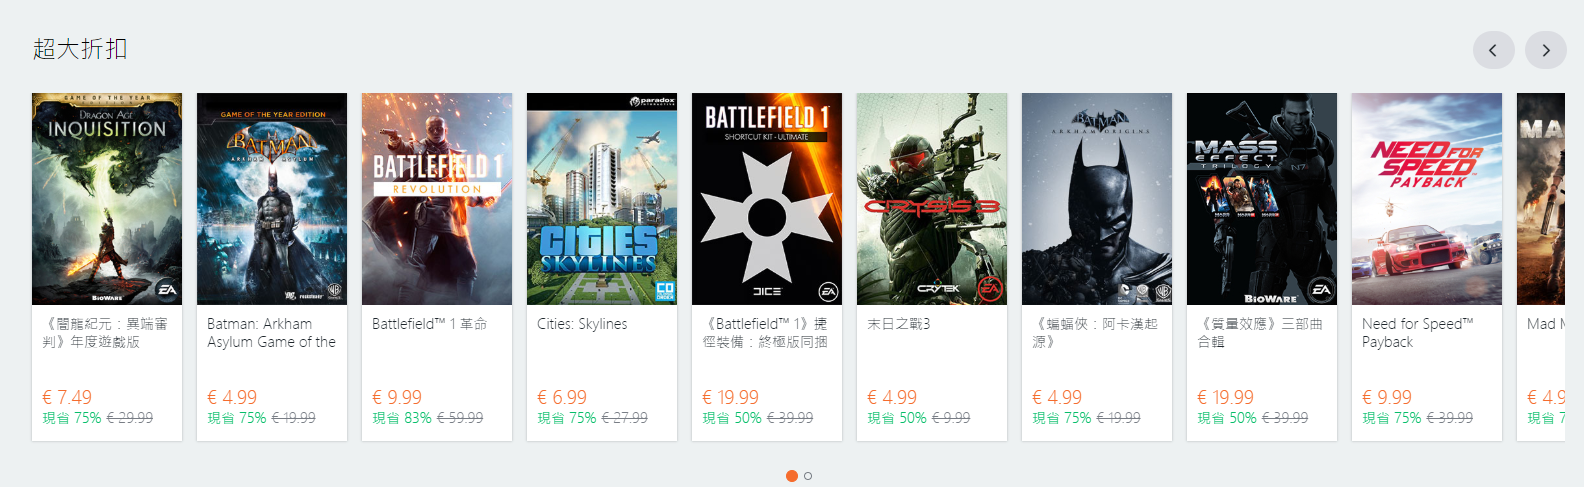Open the partially visible Mad Max cover

(x=1541, y=199)
